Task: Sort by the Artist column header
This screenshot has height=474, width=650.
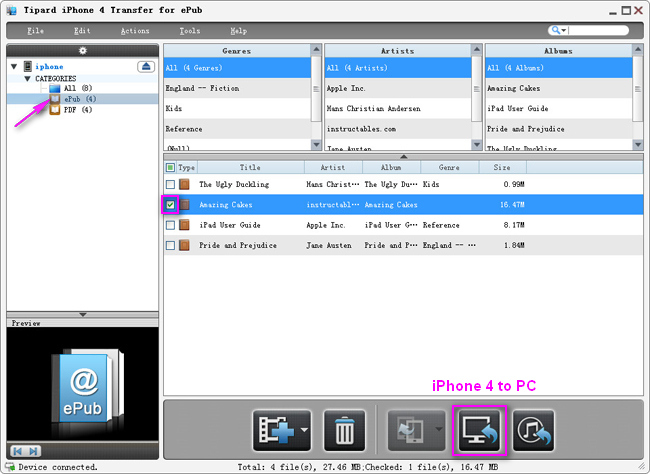Action: coord(333,168)
